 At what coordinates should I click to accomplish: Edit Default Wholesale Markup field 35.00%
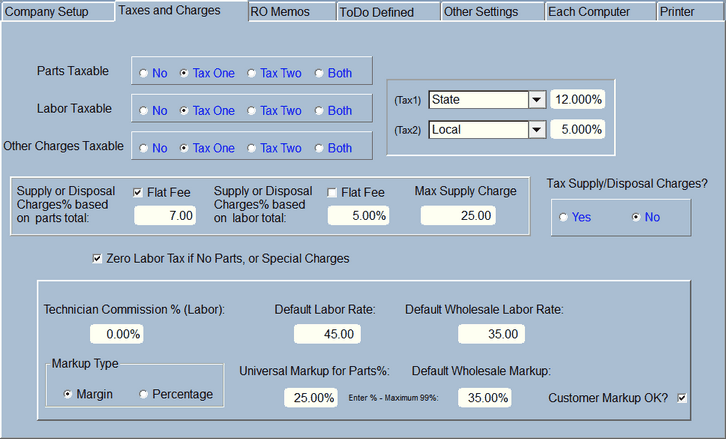pyautogui.click(x=485, y=398)
